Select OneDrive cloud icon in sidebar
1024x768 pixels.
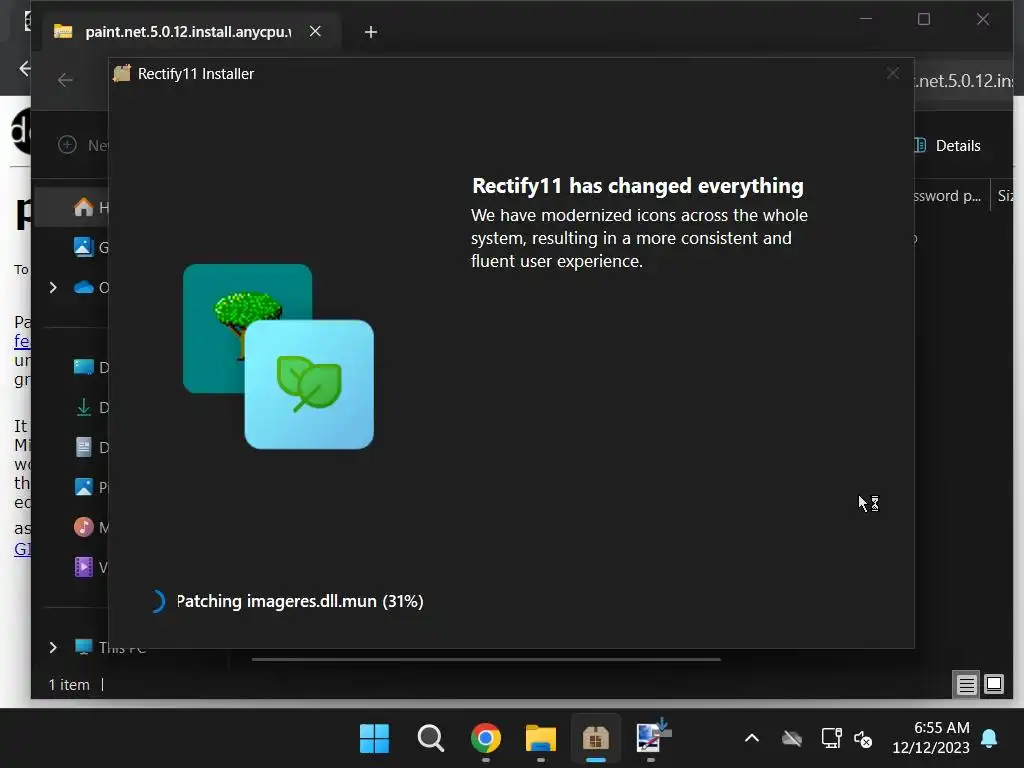[x=84, y=287]
